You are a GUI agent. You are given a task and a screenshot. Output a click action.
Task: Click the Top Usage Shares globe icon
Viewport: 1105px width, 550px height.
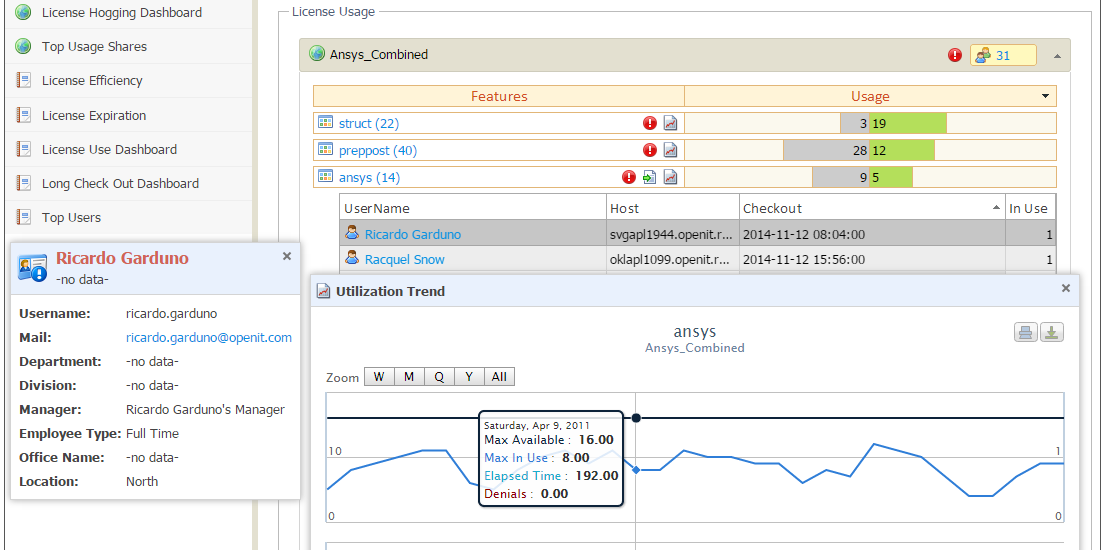pos(23,47)
